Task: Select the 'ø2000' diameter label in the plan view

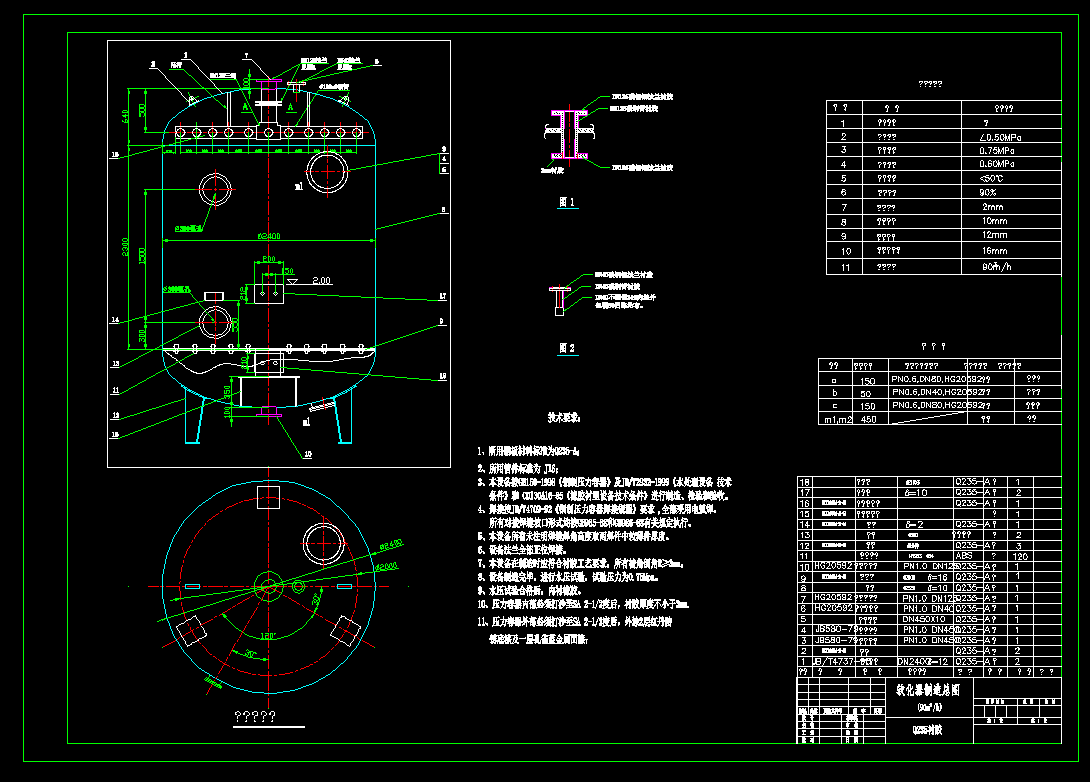Action: pos(387,567)
